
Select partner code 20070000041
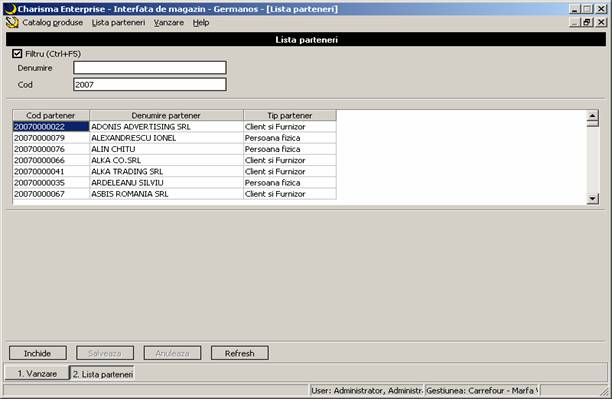(51, 171)
